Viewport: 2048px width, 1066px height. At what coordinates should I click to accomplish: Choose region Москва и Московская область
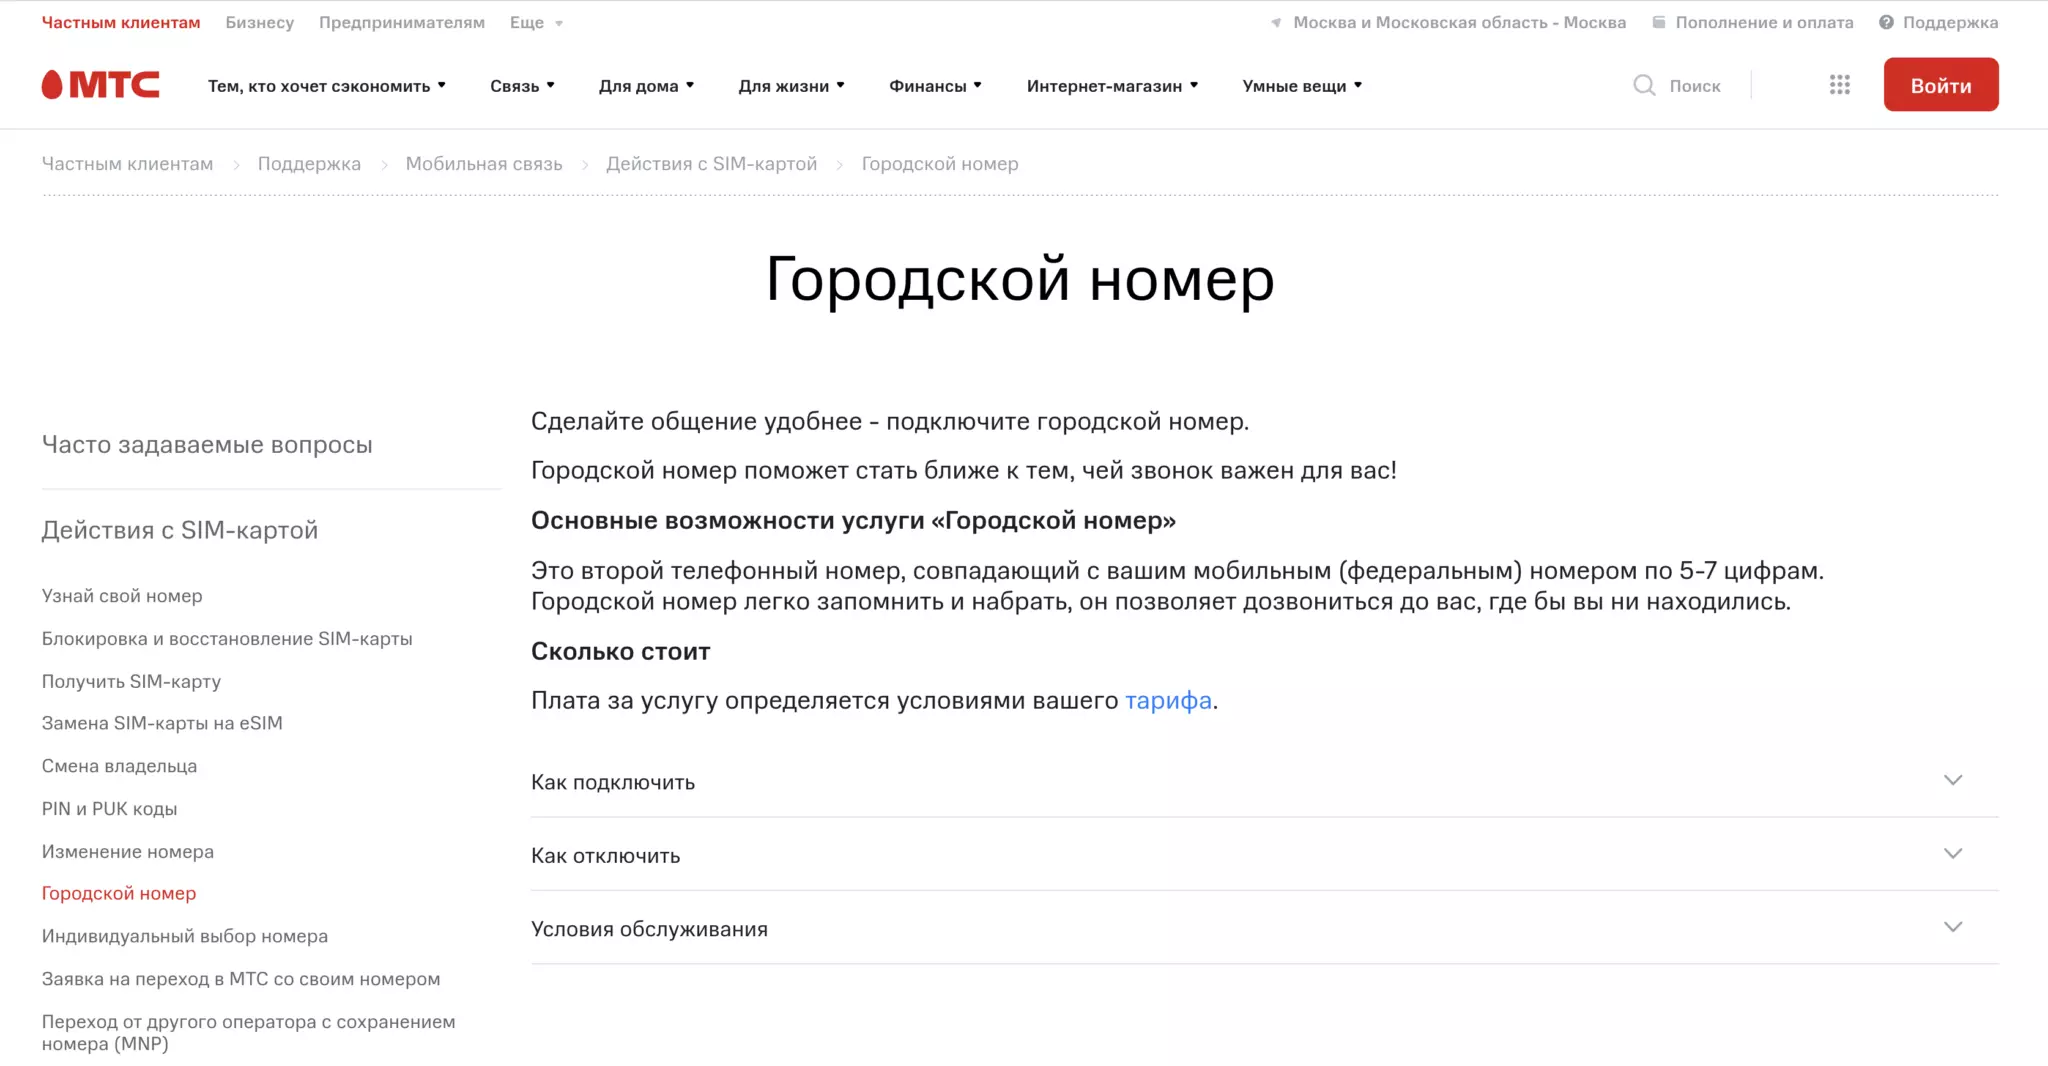1459,22
